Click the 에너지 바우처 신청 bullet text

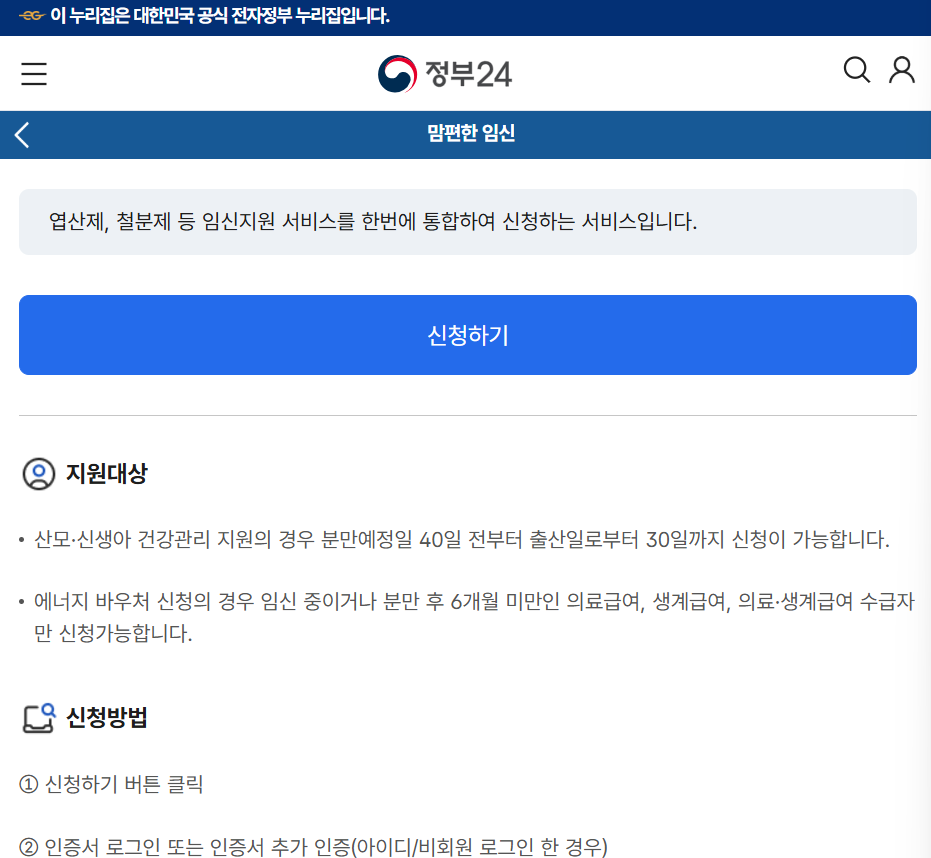tap(474, 618)
